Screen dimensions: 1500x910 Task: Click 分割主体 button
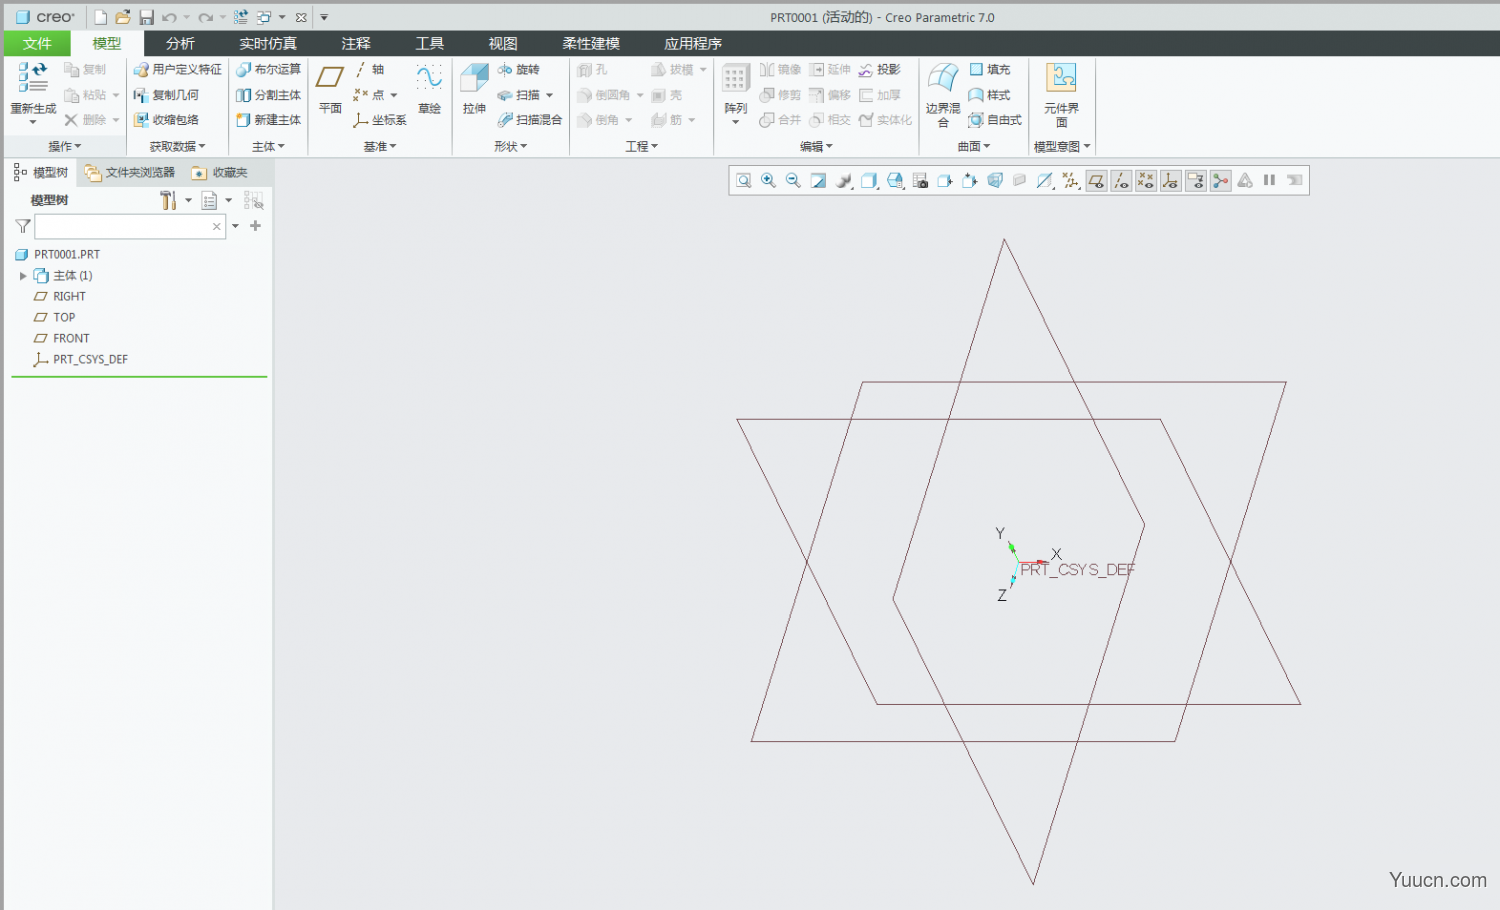(x=268, y=95)
